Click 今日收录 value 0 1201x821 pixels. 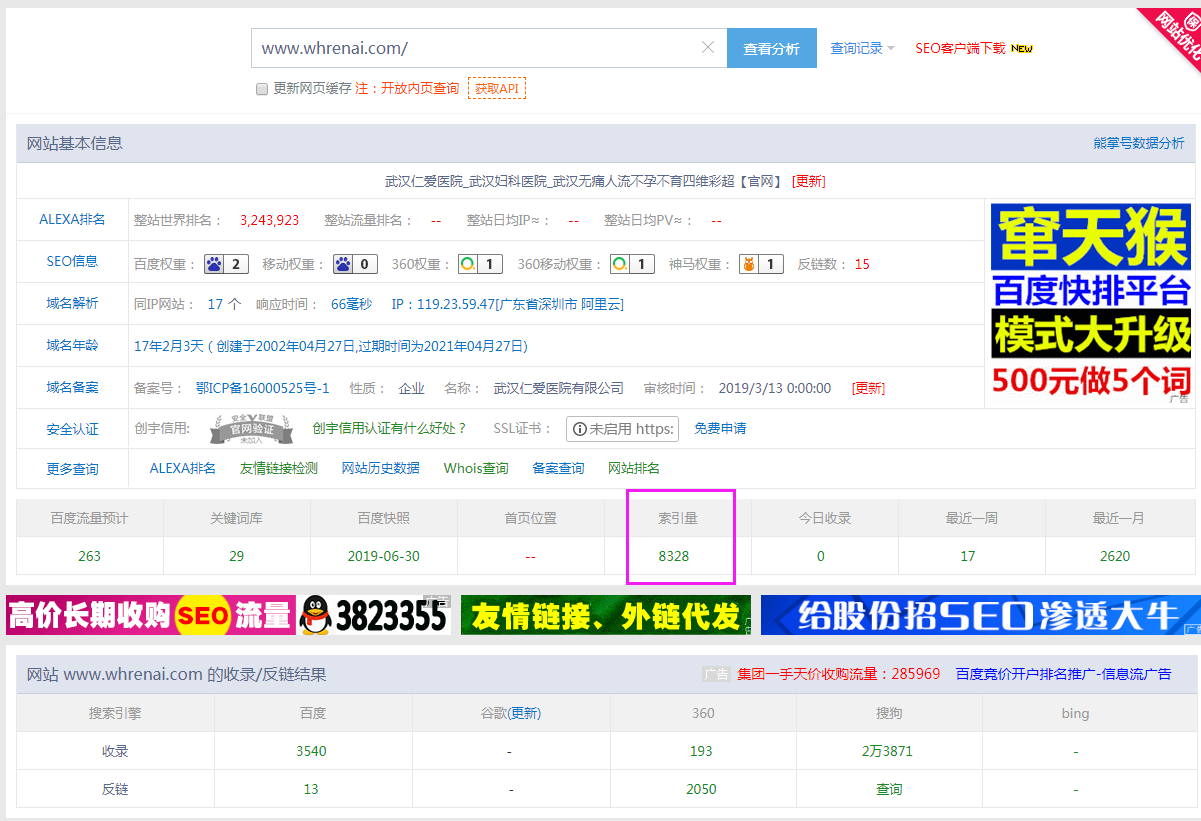pyautogui.click(x=820, y=556)
